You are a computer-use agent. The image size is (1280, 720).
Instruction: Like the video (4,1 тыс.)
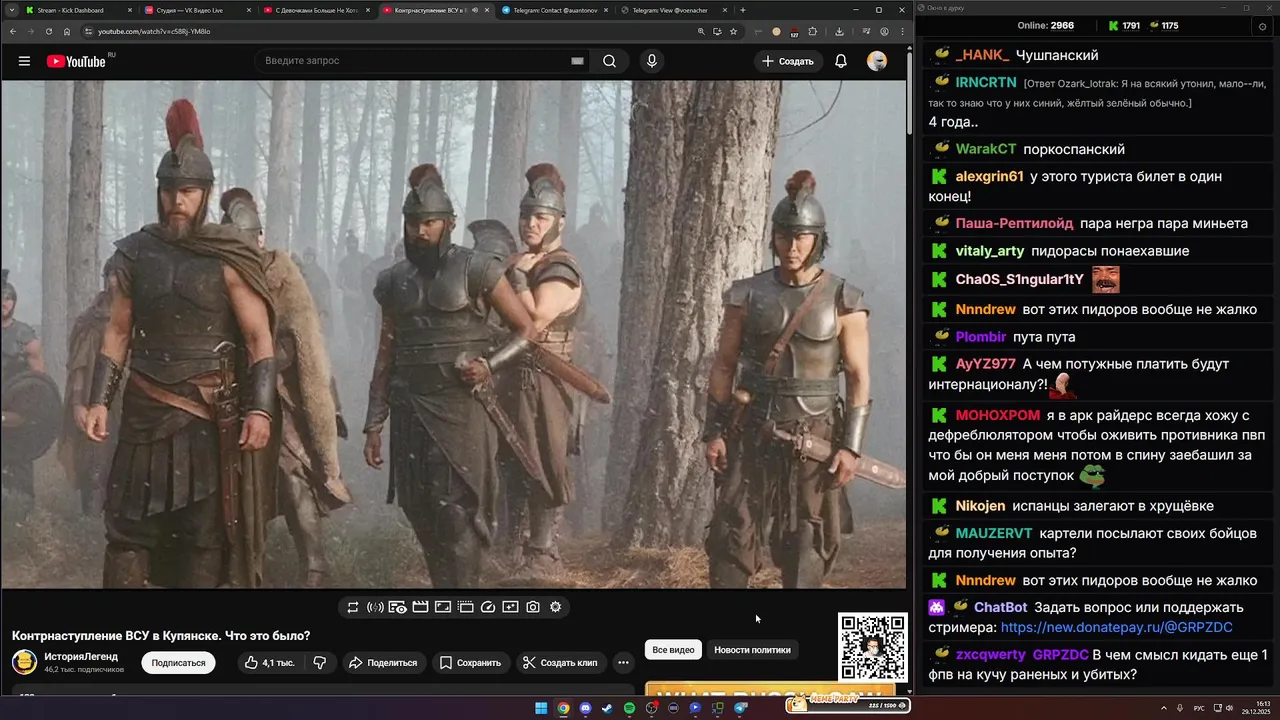269,663
